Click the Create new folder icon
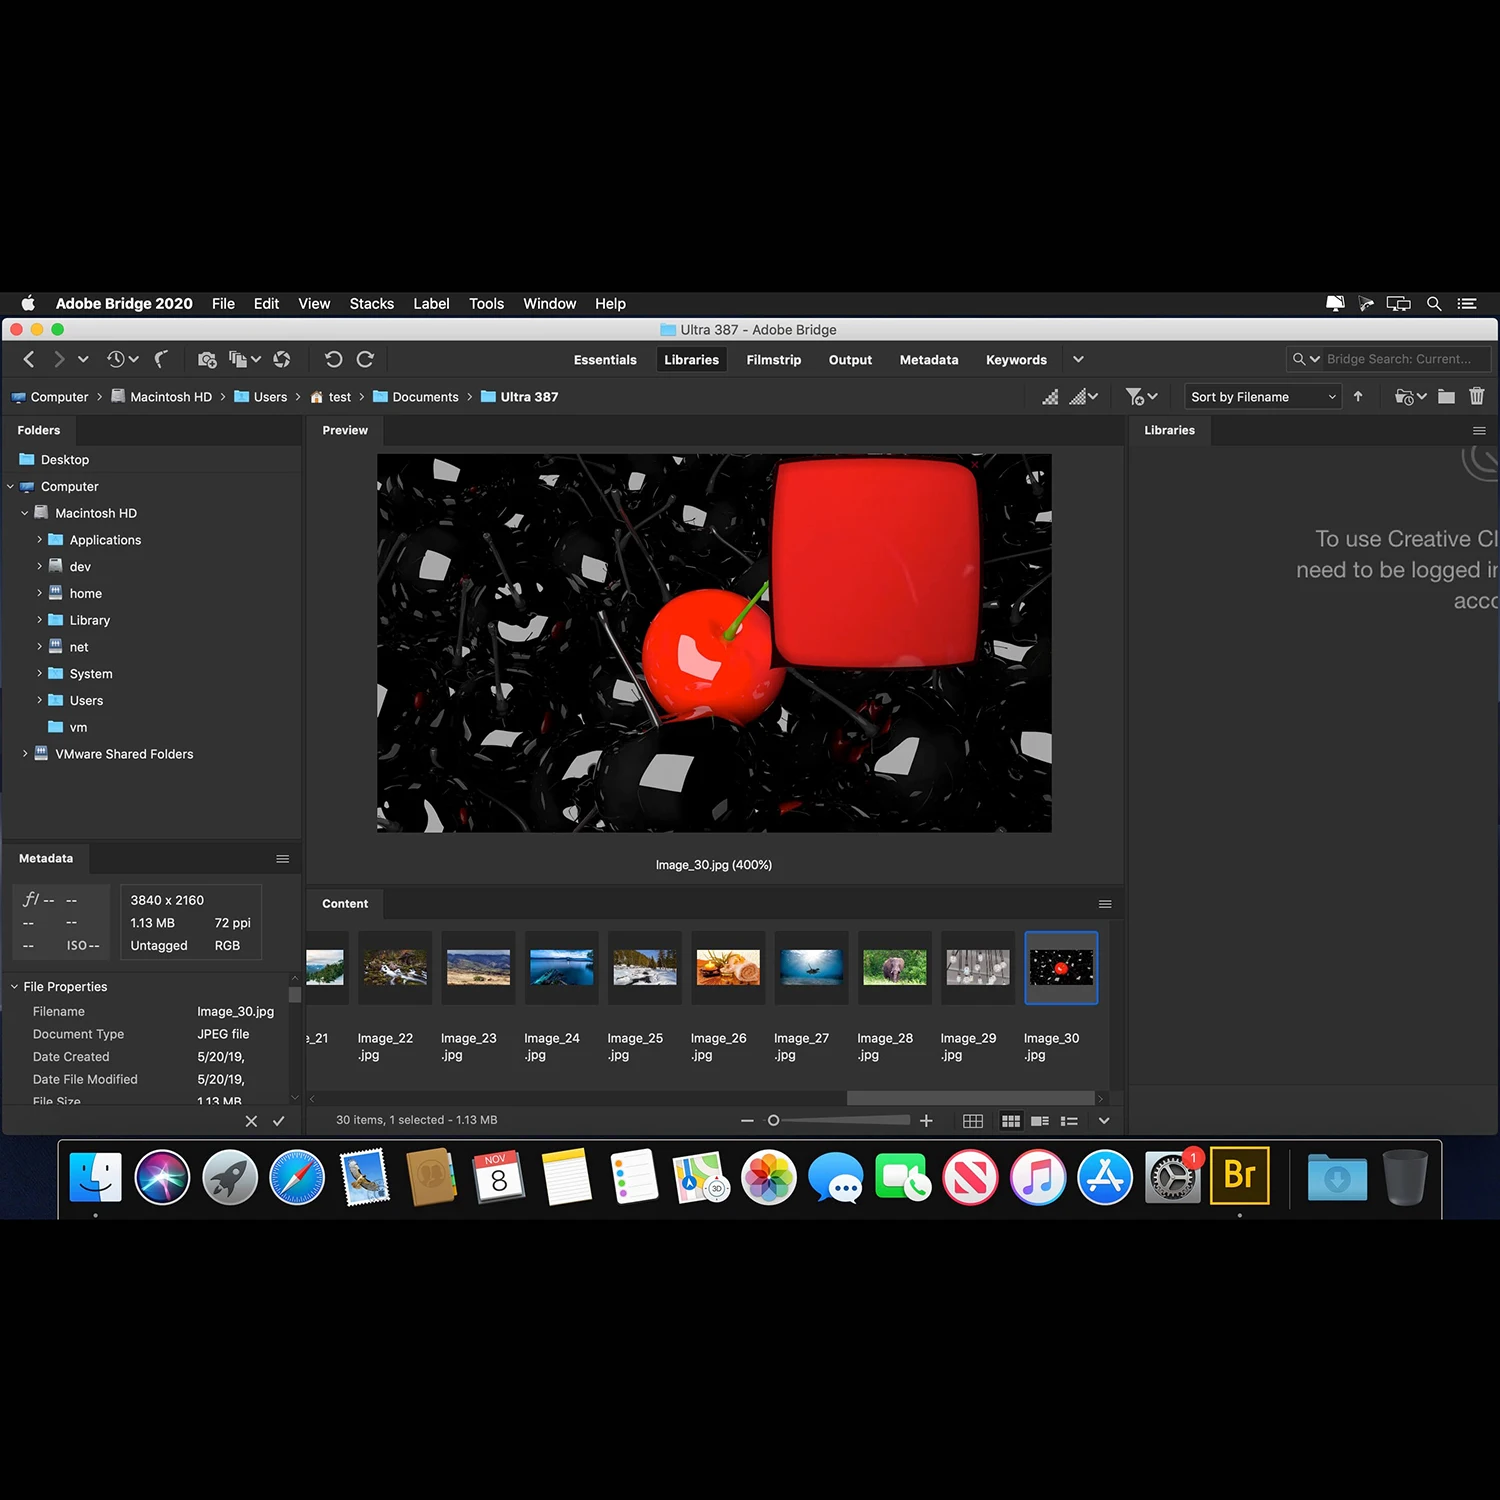This screenshot has width=1500, height=1500. [x=1446, y=397]
